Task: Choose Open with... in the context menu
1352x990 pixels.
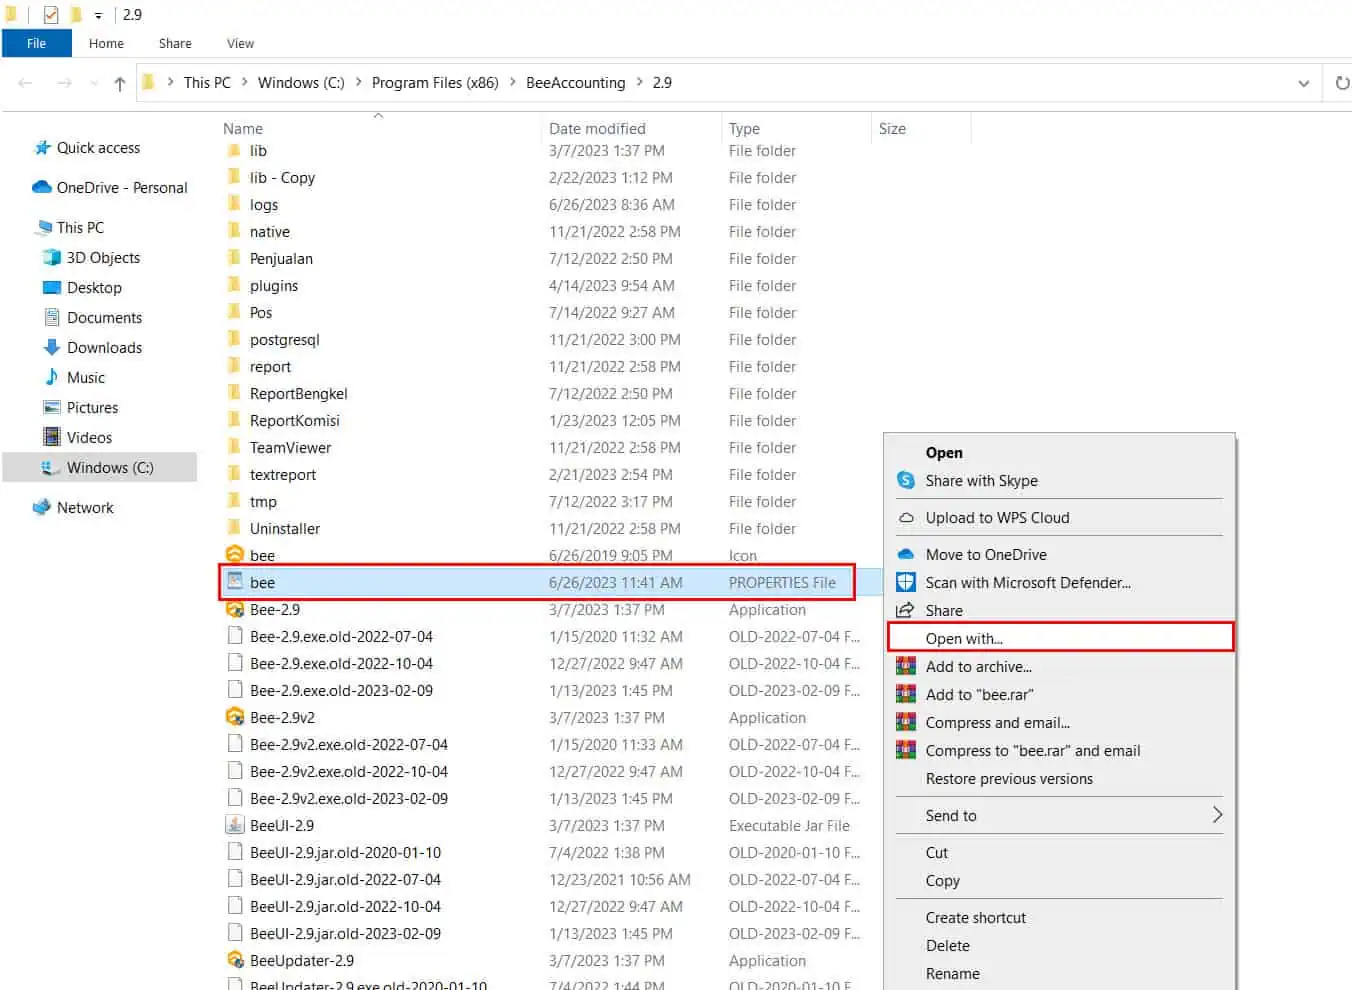Action: [1060, 638]
